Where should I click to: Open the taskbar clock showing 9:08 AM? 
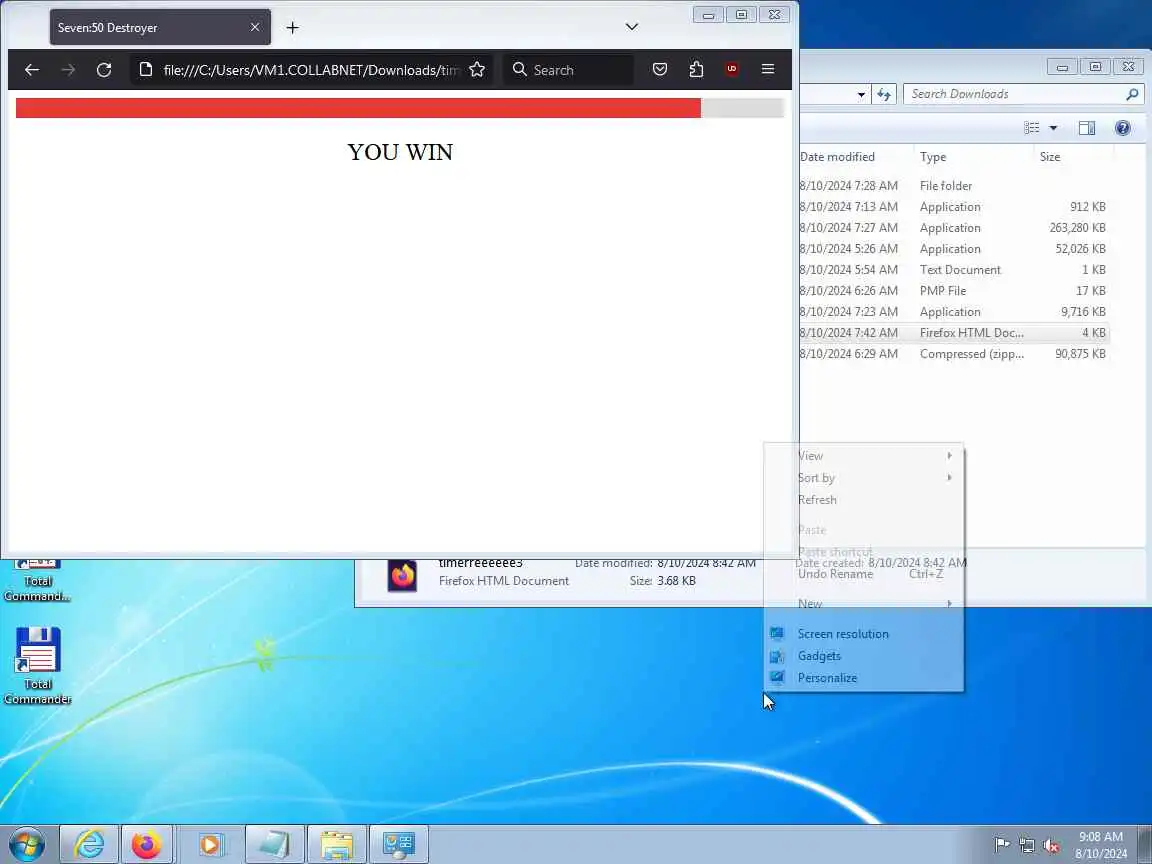(1101, 845)
